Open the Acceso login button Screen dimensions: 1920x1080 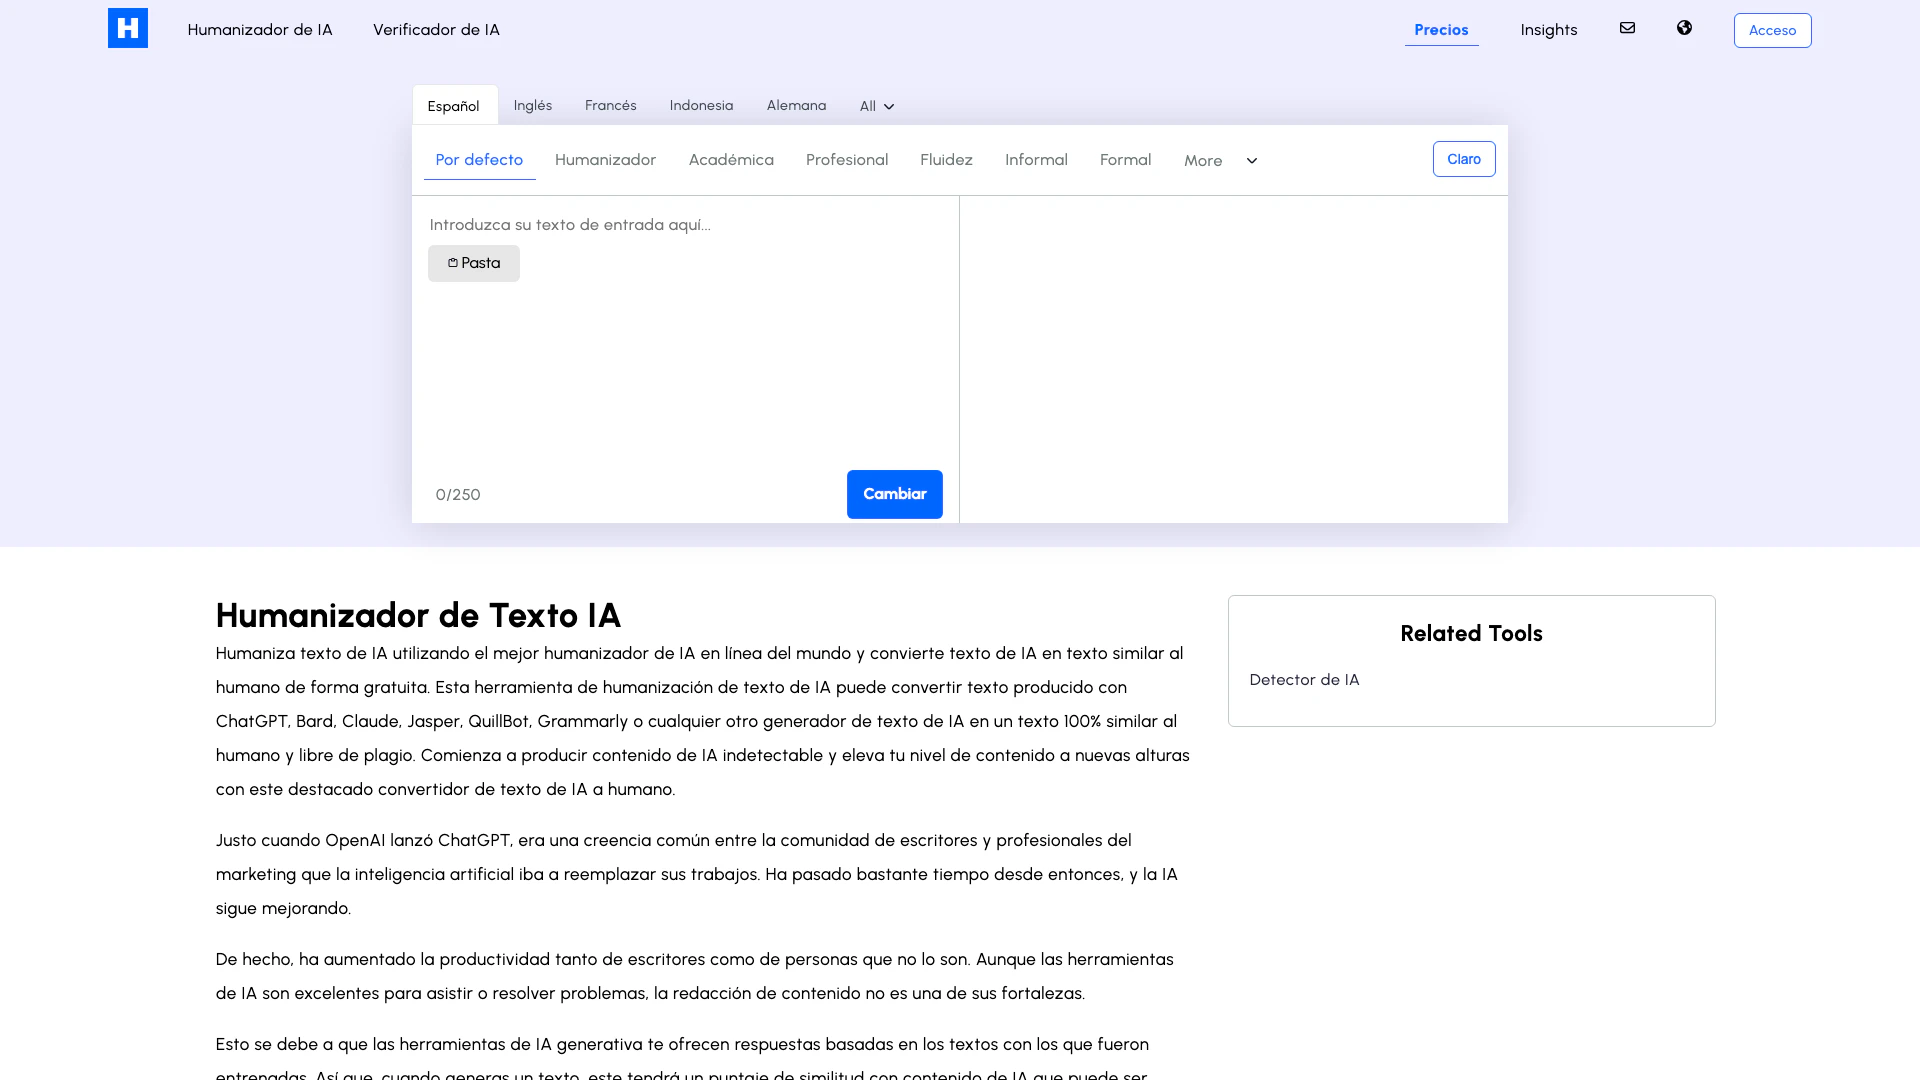1771,30
